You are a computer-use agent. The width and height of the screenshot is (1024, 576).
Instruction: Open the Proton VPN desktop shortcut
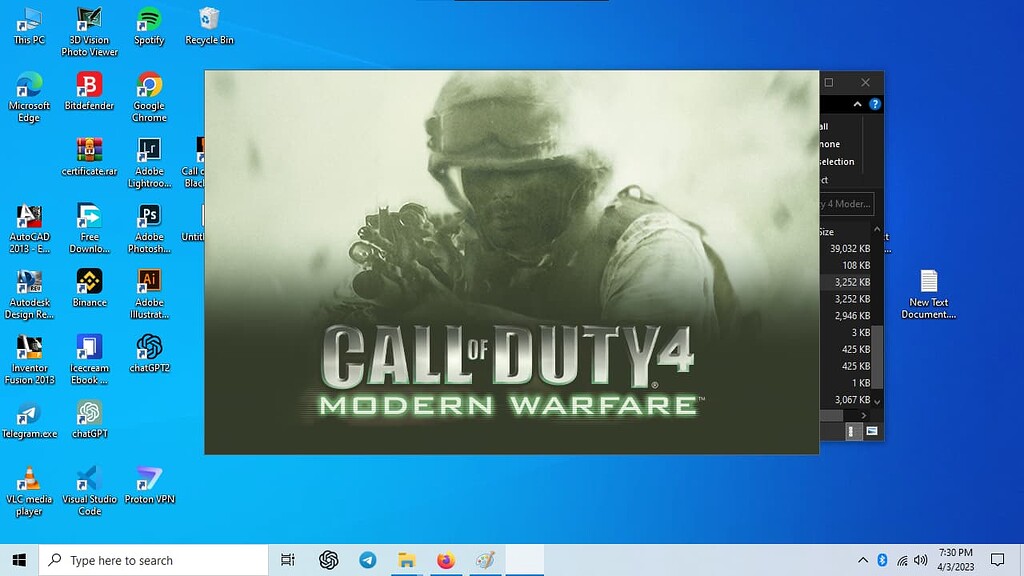click(148, 481)
